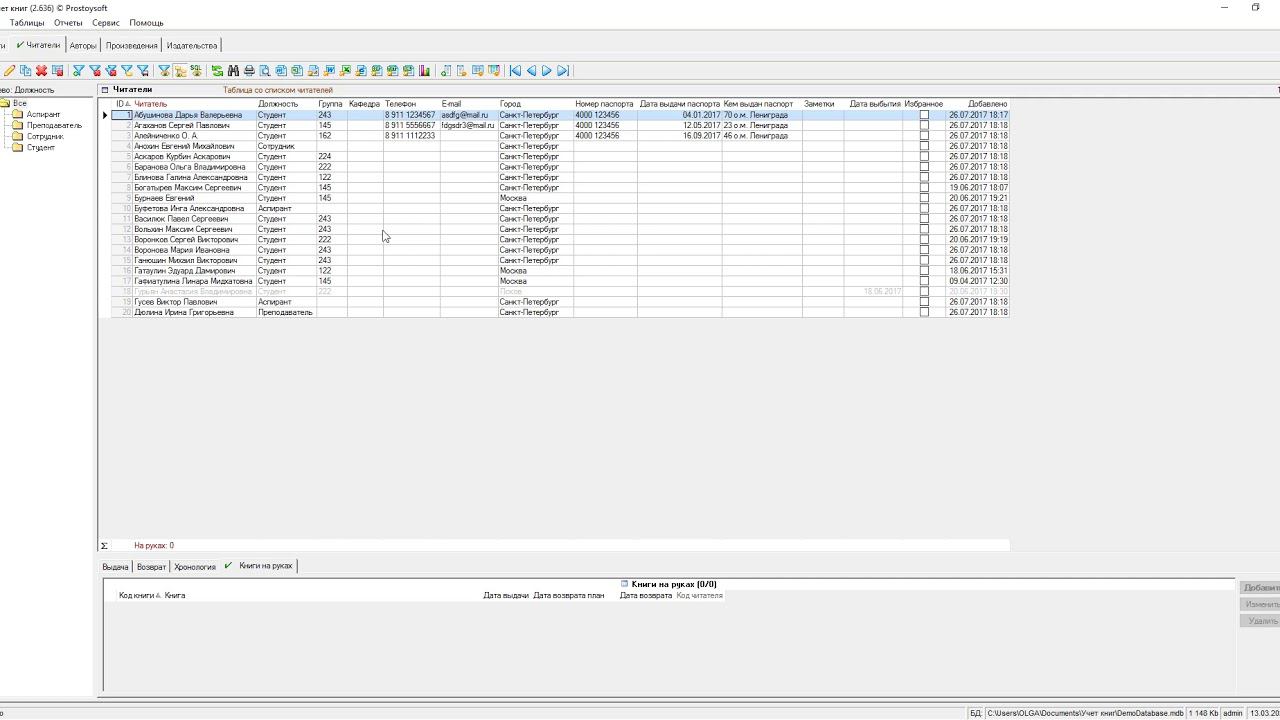Go to previous record arrow
1280x720 pixels.
click(x=531, y=71)
